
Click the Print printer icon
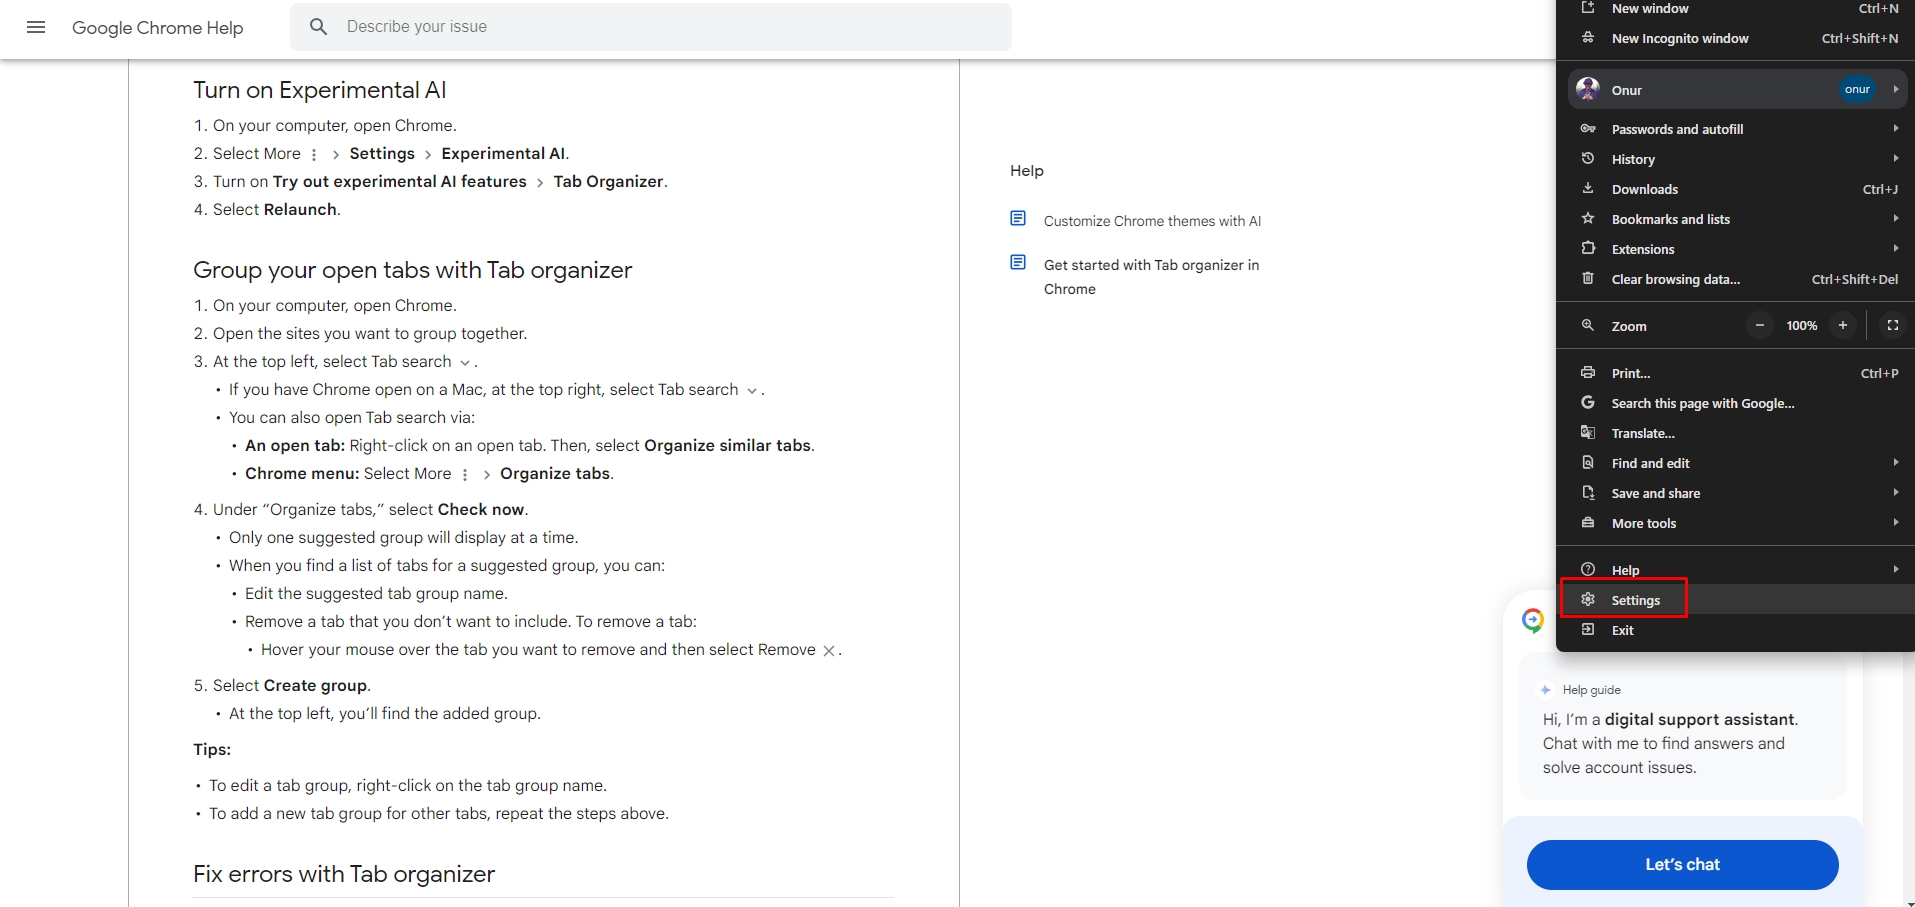click(x=1588, y=373)
